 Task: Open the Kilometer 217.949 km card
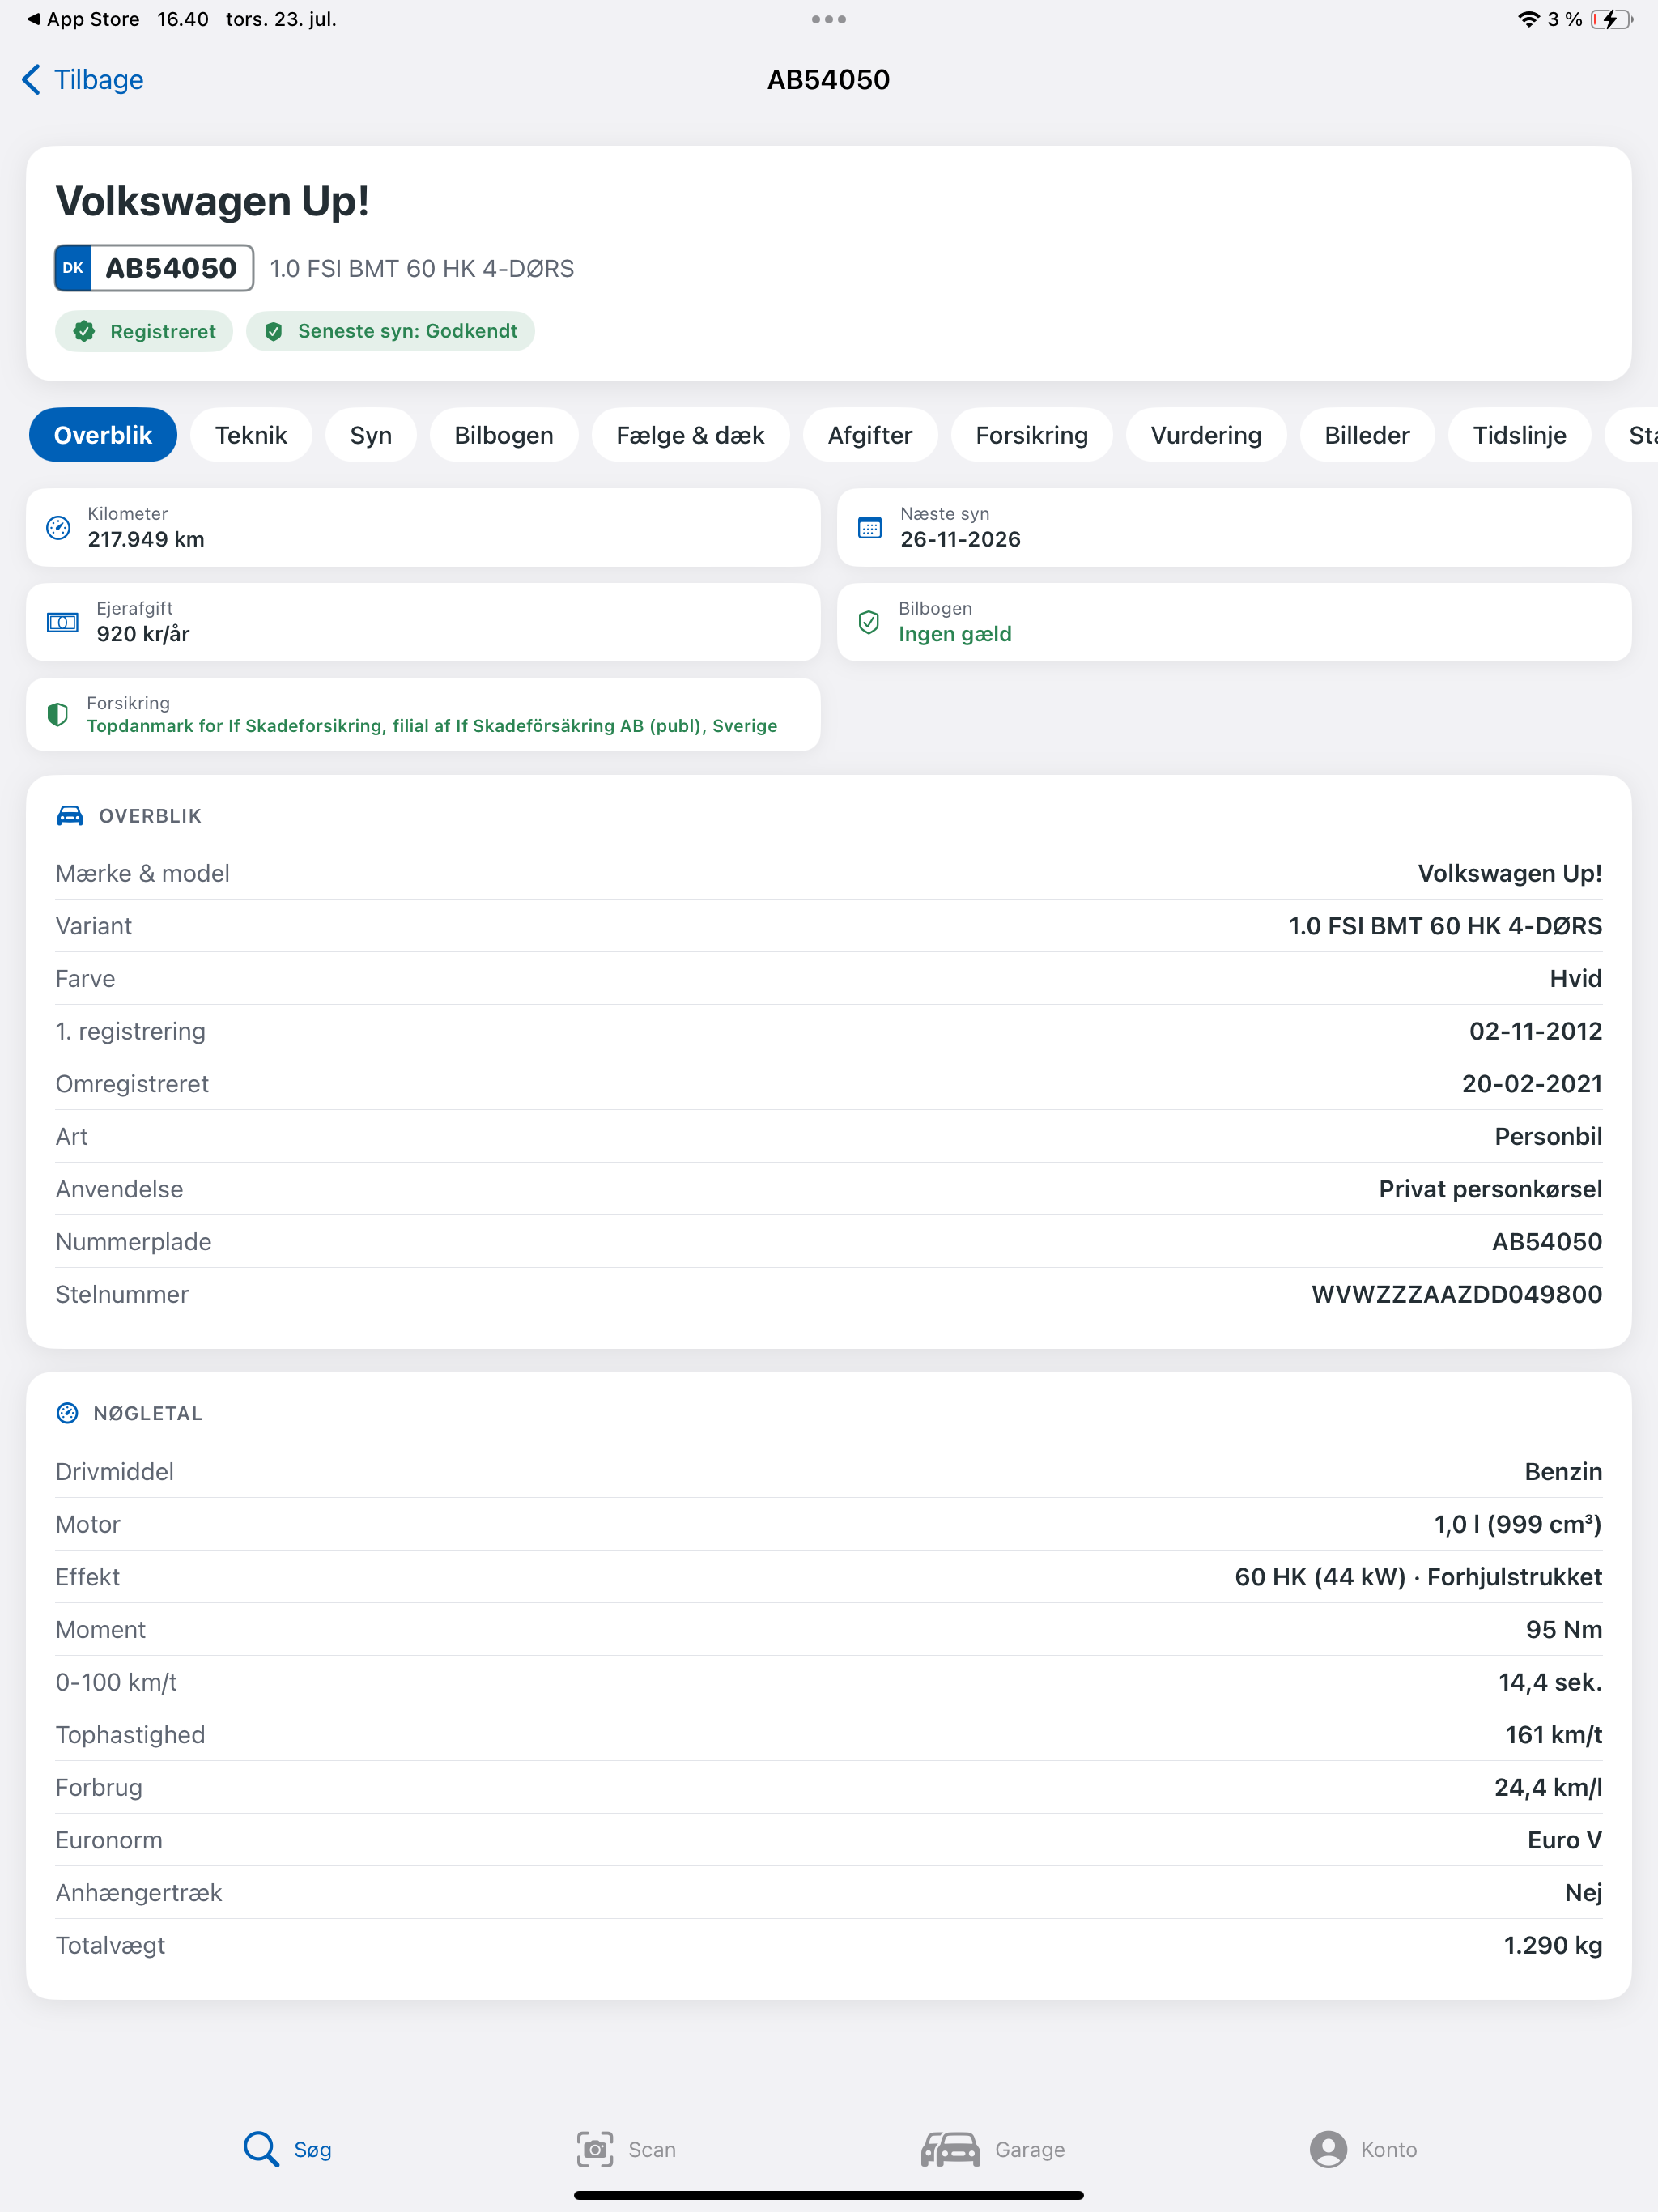tap(423, 528)
